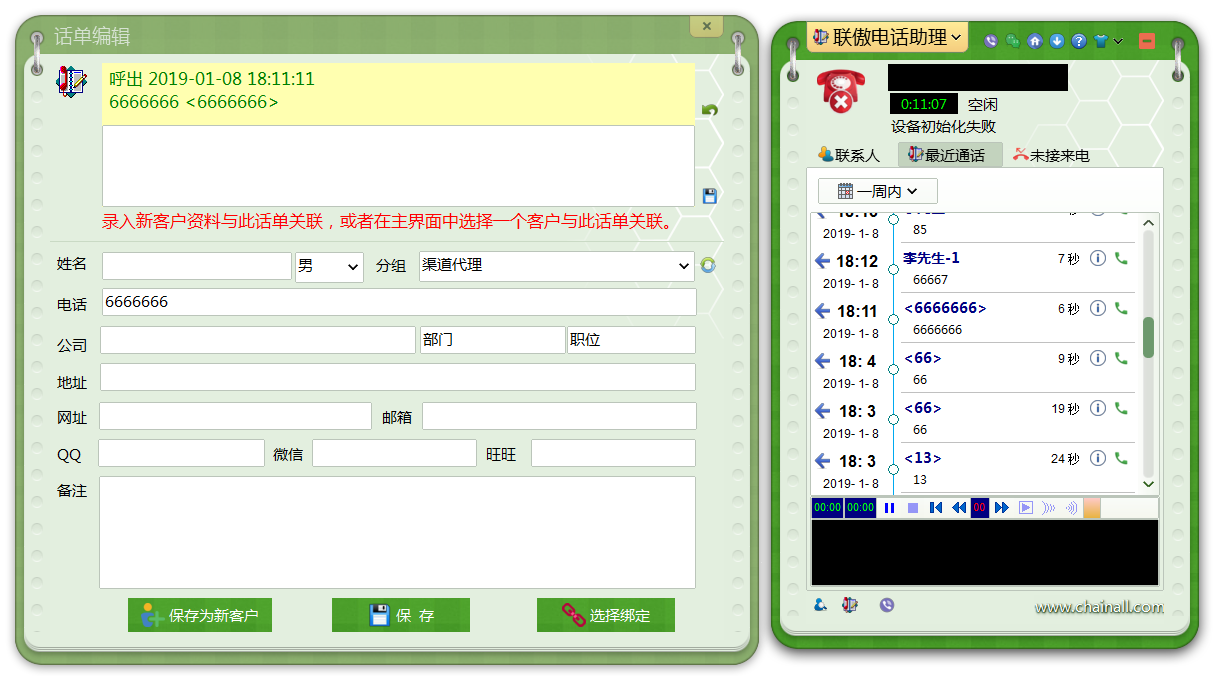Click the home icon in title bar
This screenshot has width=1213, height=676.
pos(1035,41)
